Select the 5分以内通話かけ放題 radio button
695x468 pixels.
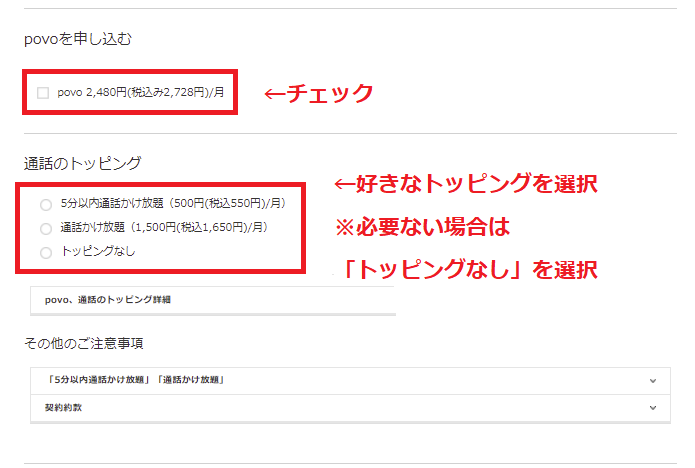click(46, 204)
